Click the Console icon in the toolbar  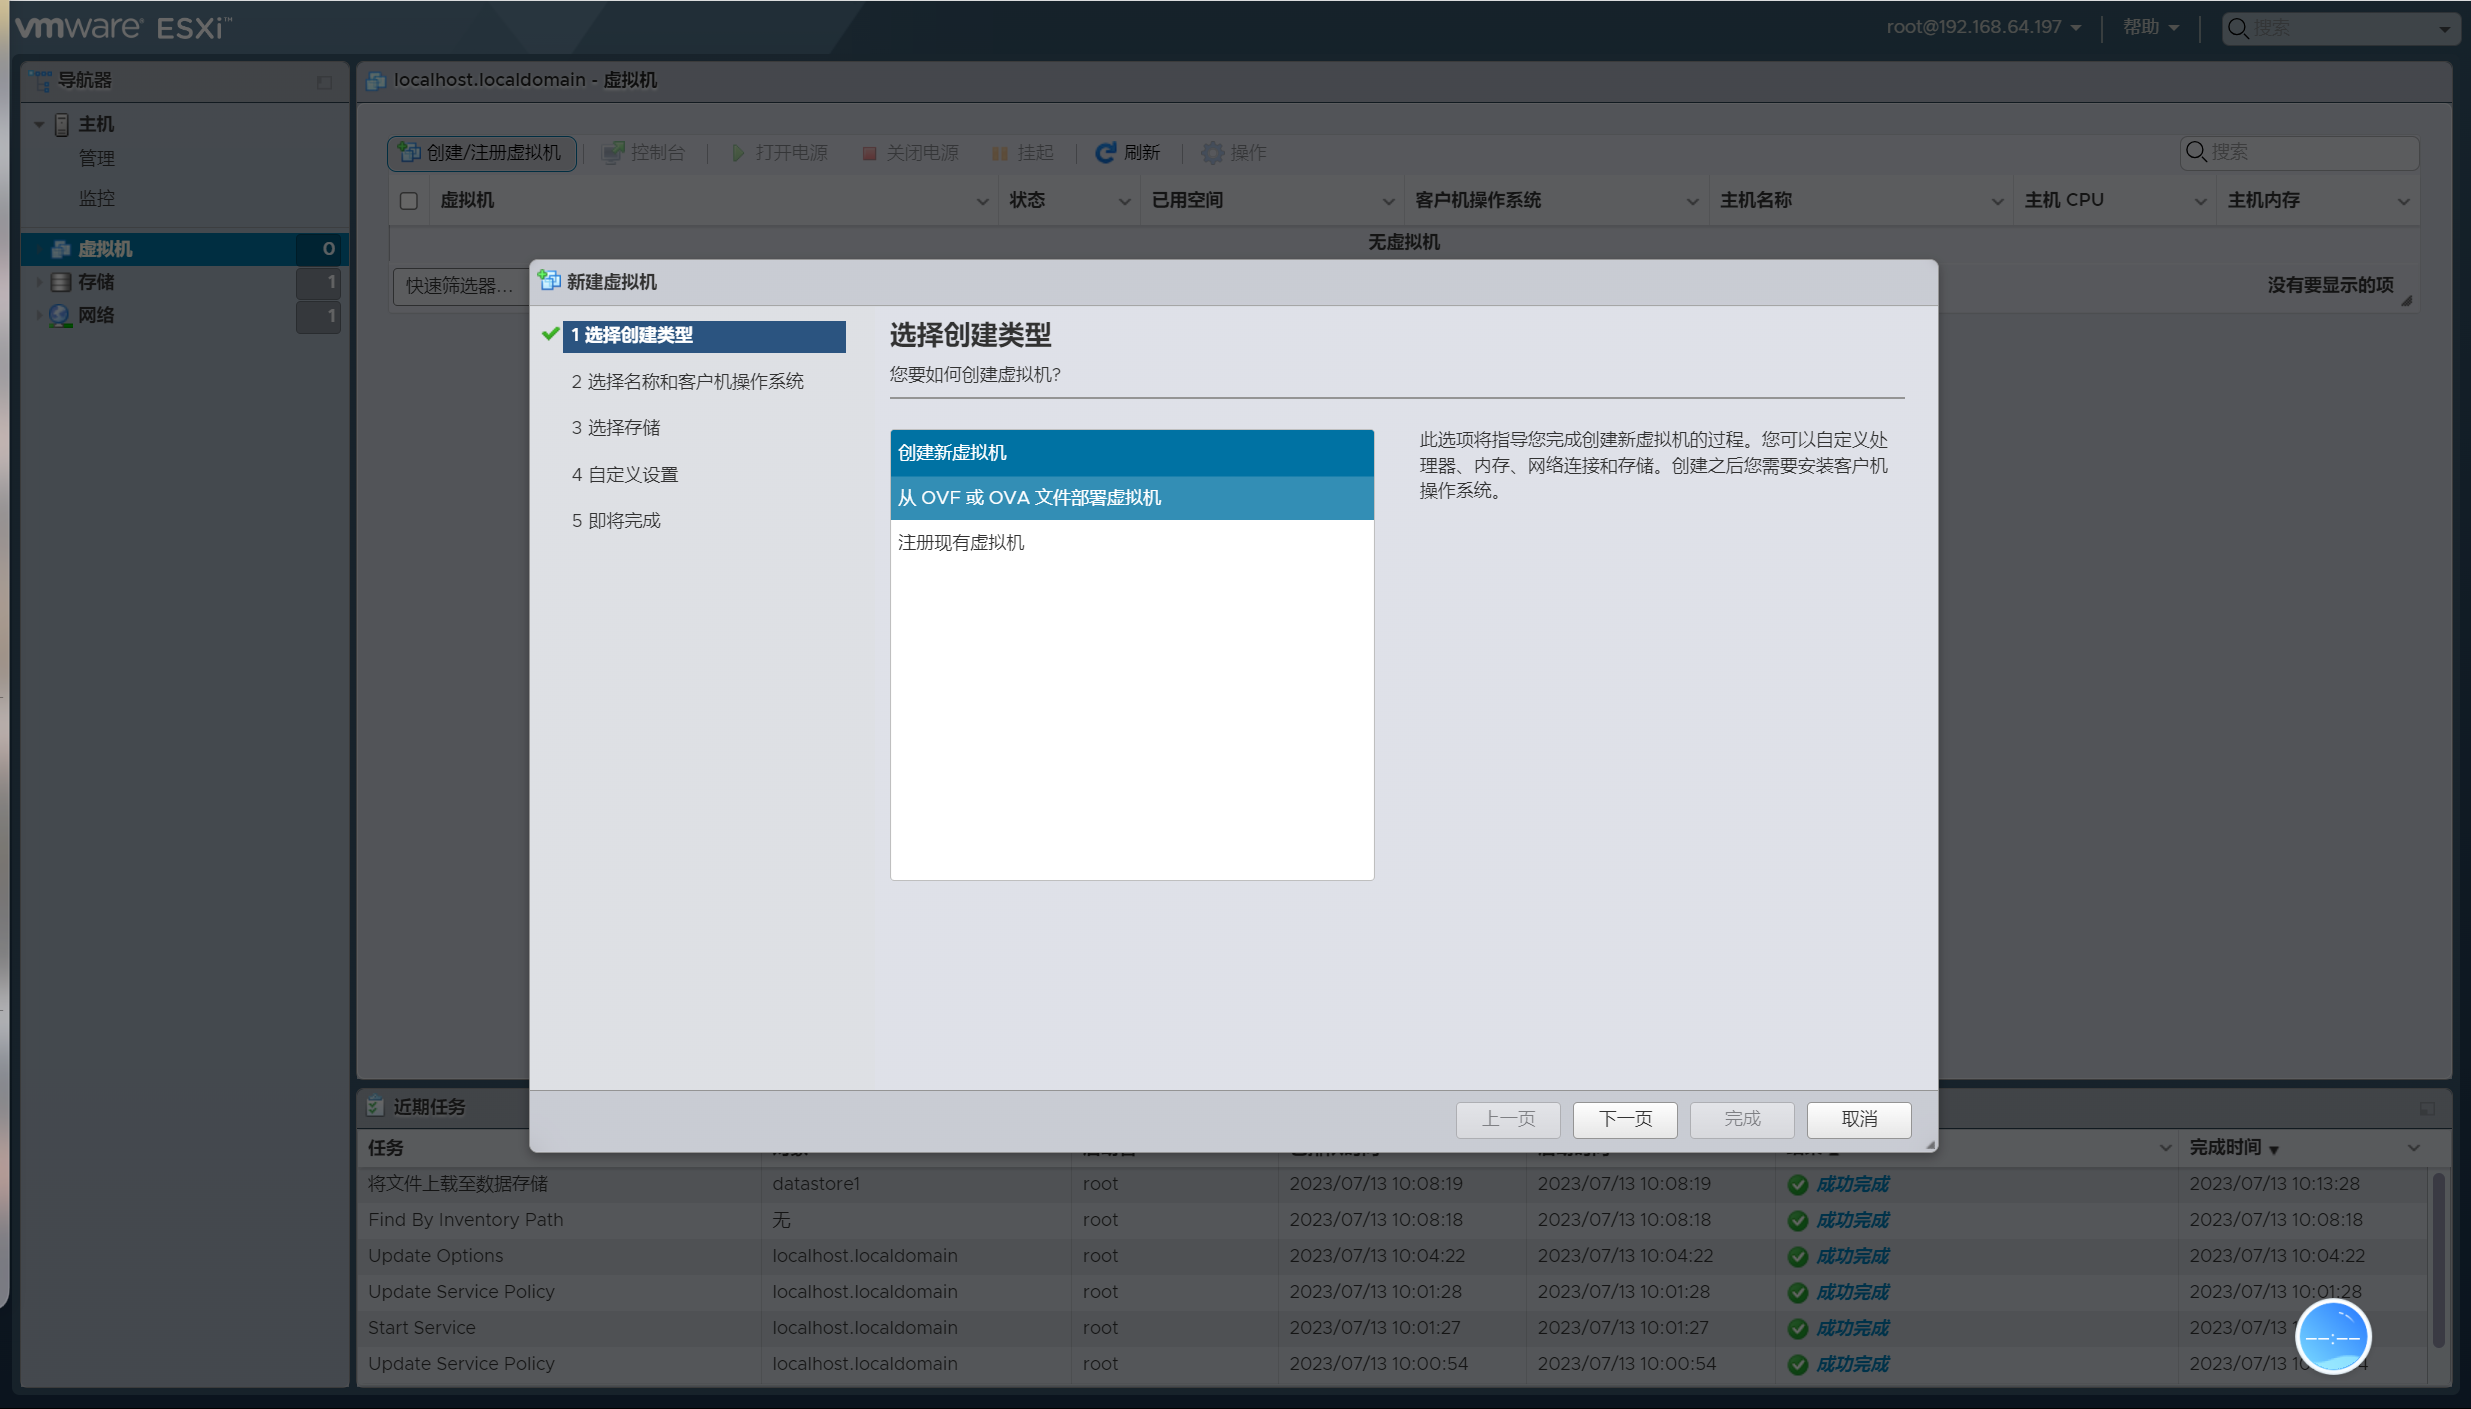[x=614, y=153]
